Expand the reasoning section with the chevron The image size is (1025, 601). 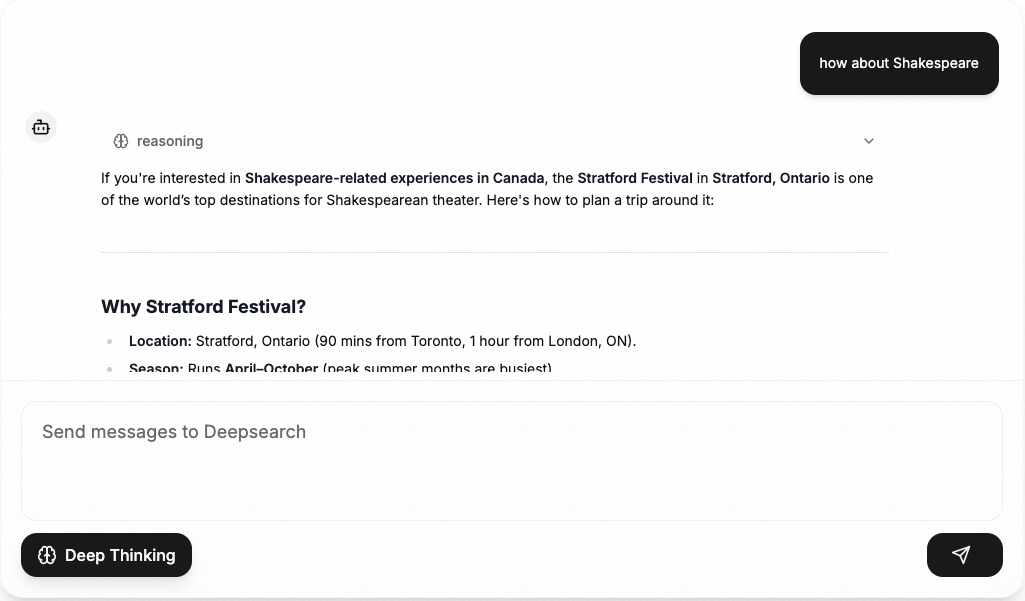(x=869, y=141)
